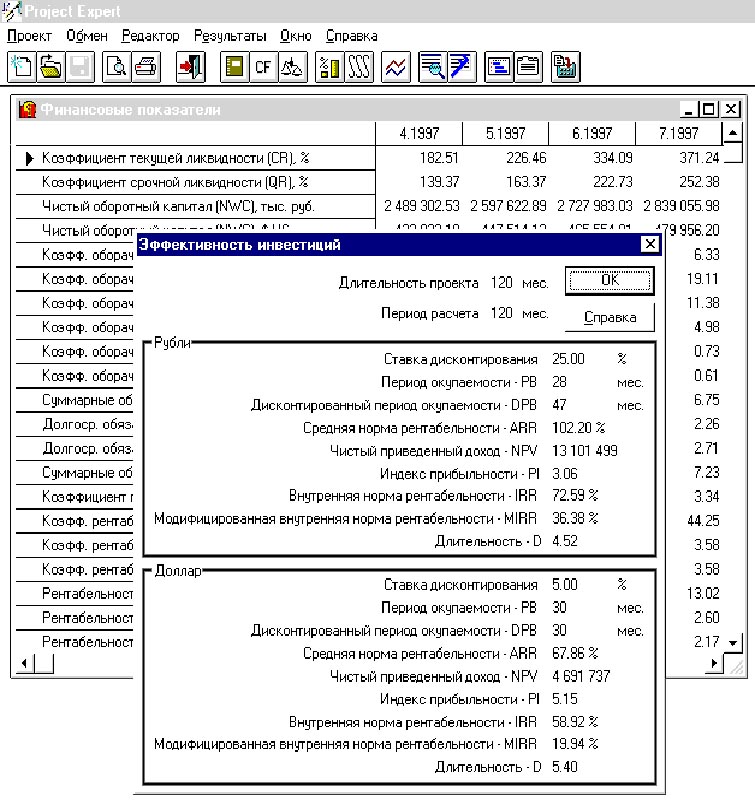Click the SSS discounting toolbar icon
Screen dimensions: 755x800
pos(359,67)
